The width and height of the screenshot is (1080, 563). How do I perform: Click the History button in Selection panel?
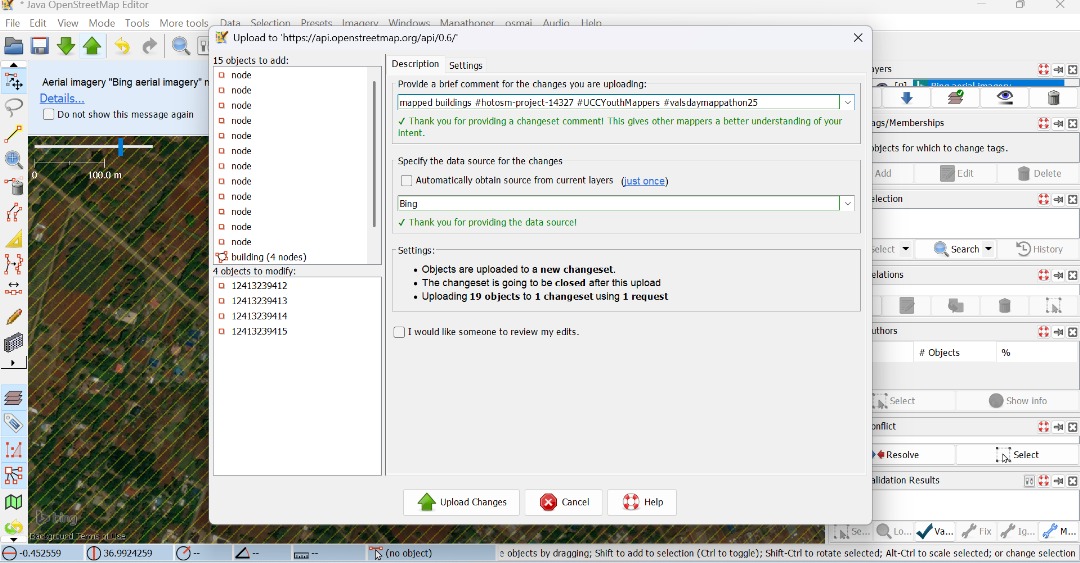[1040, 249]
